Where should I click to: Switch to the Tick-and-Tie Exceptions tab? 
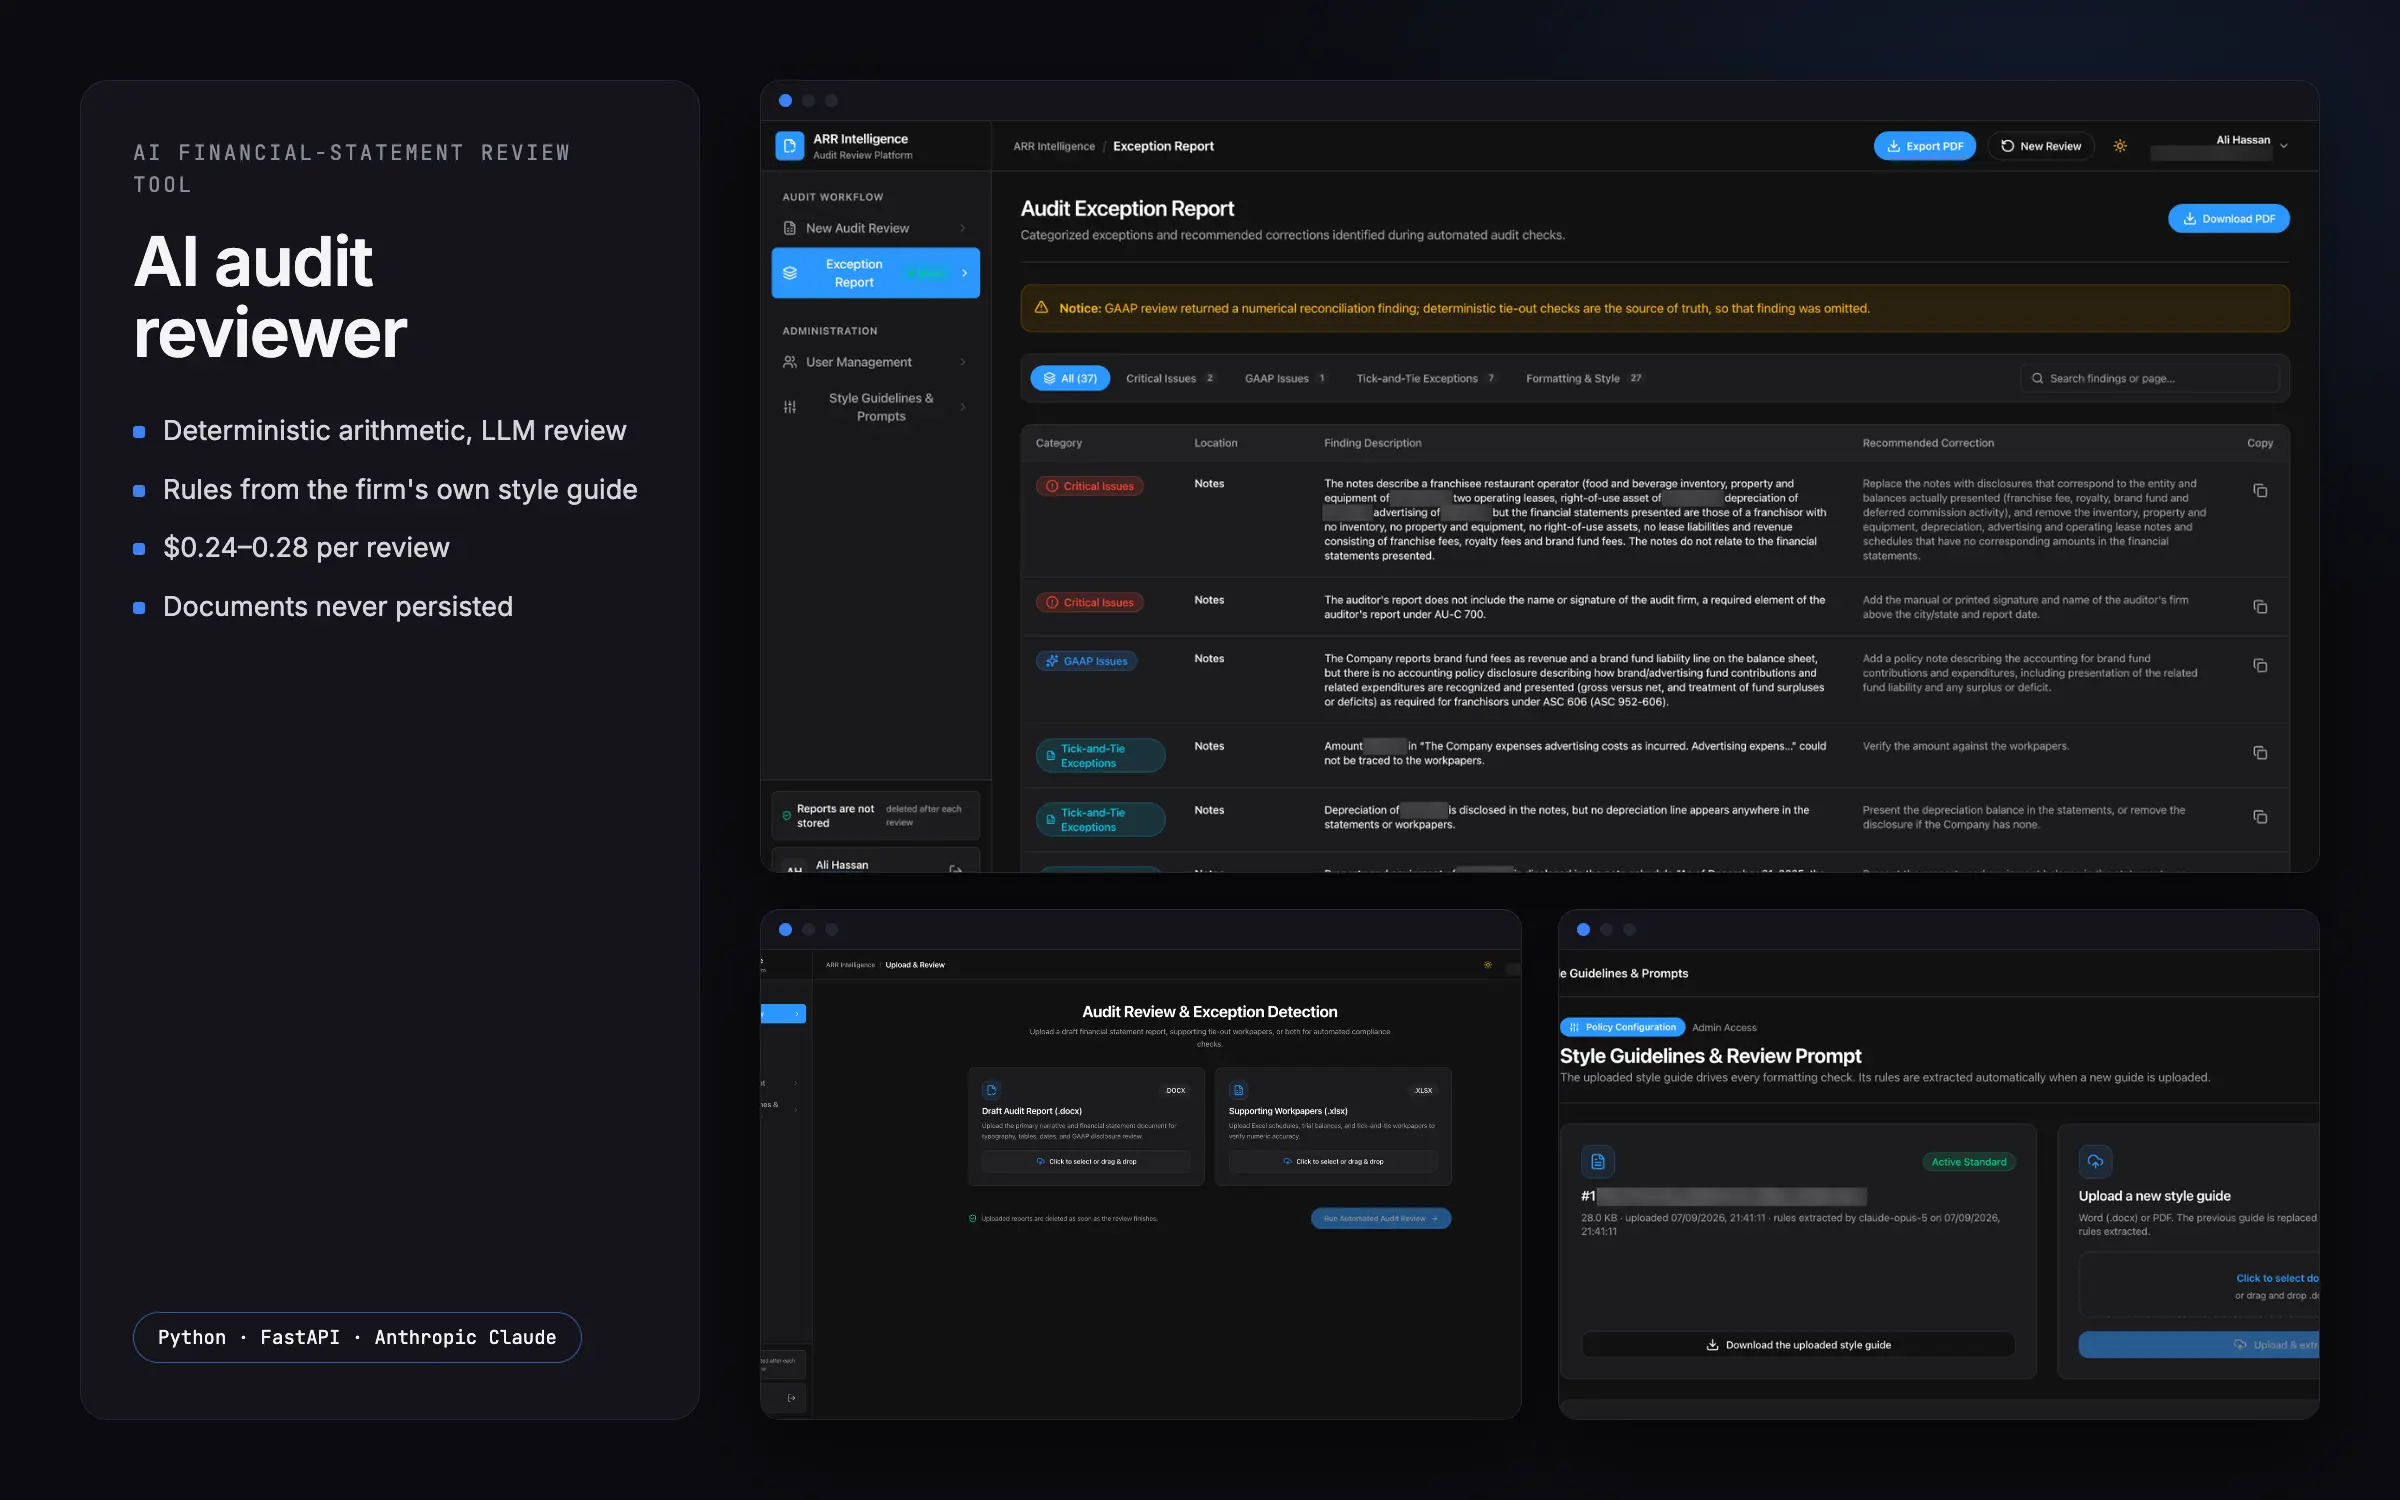pos(1426,378)
